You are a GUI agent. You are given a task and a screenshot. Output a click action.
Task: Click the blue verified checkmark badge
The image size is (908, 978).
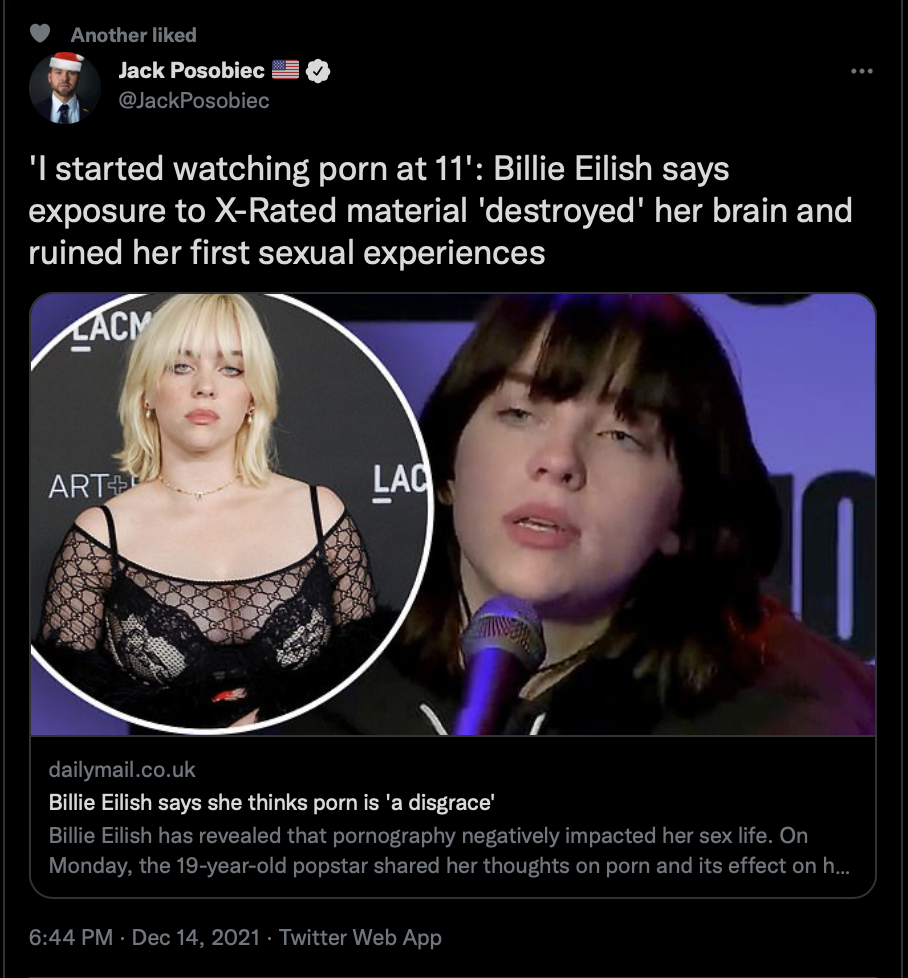tap(318, 71)
